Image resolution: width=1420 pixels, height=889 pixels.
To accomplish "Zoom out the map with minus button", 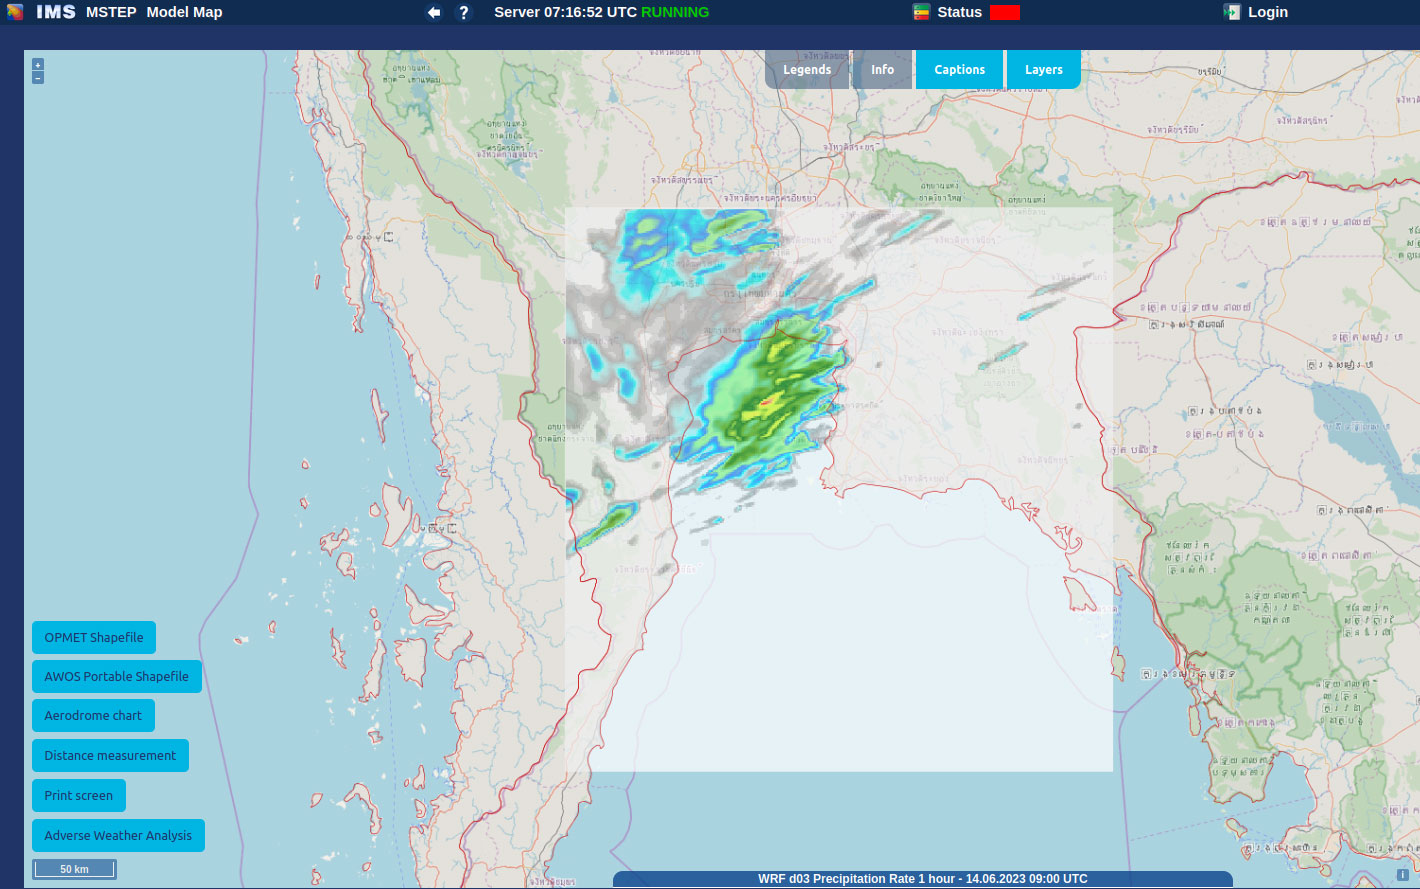I will (x=38, y=77).
